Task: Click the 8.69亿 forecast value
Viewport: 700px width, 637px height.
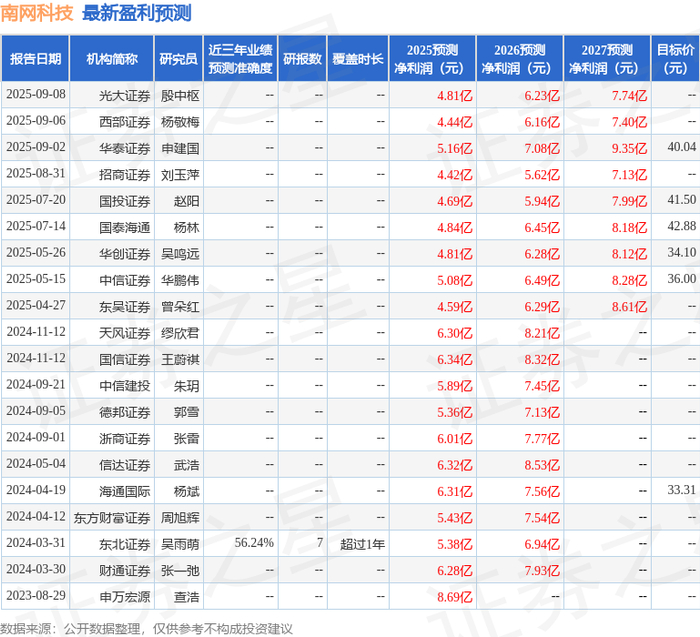Action: (454, 597)
